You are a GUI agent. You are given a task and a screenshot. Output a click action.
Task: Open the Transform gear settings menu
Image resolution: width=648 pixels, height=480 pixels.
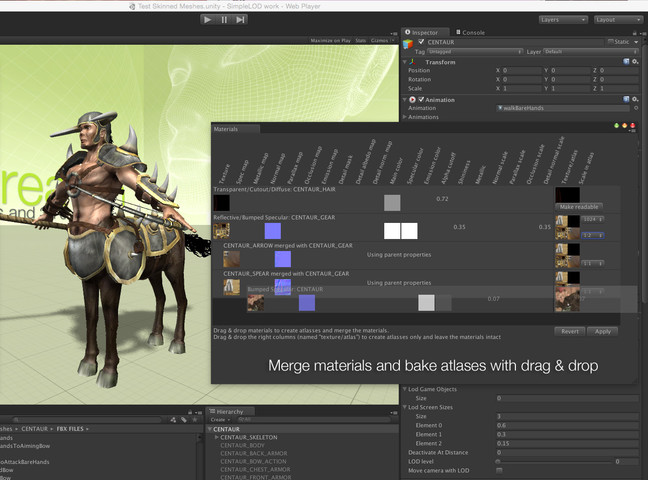pyautogui.click(x=635, y=62)
